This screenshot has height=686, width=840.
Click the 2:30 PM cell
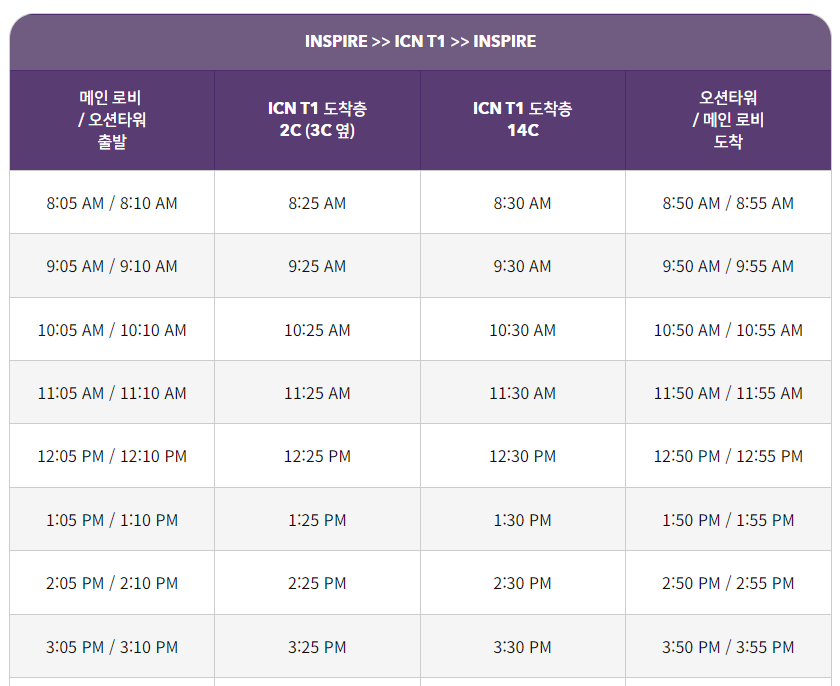click(x=523, y=583)
